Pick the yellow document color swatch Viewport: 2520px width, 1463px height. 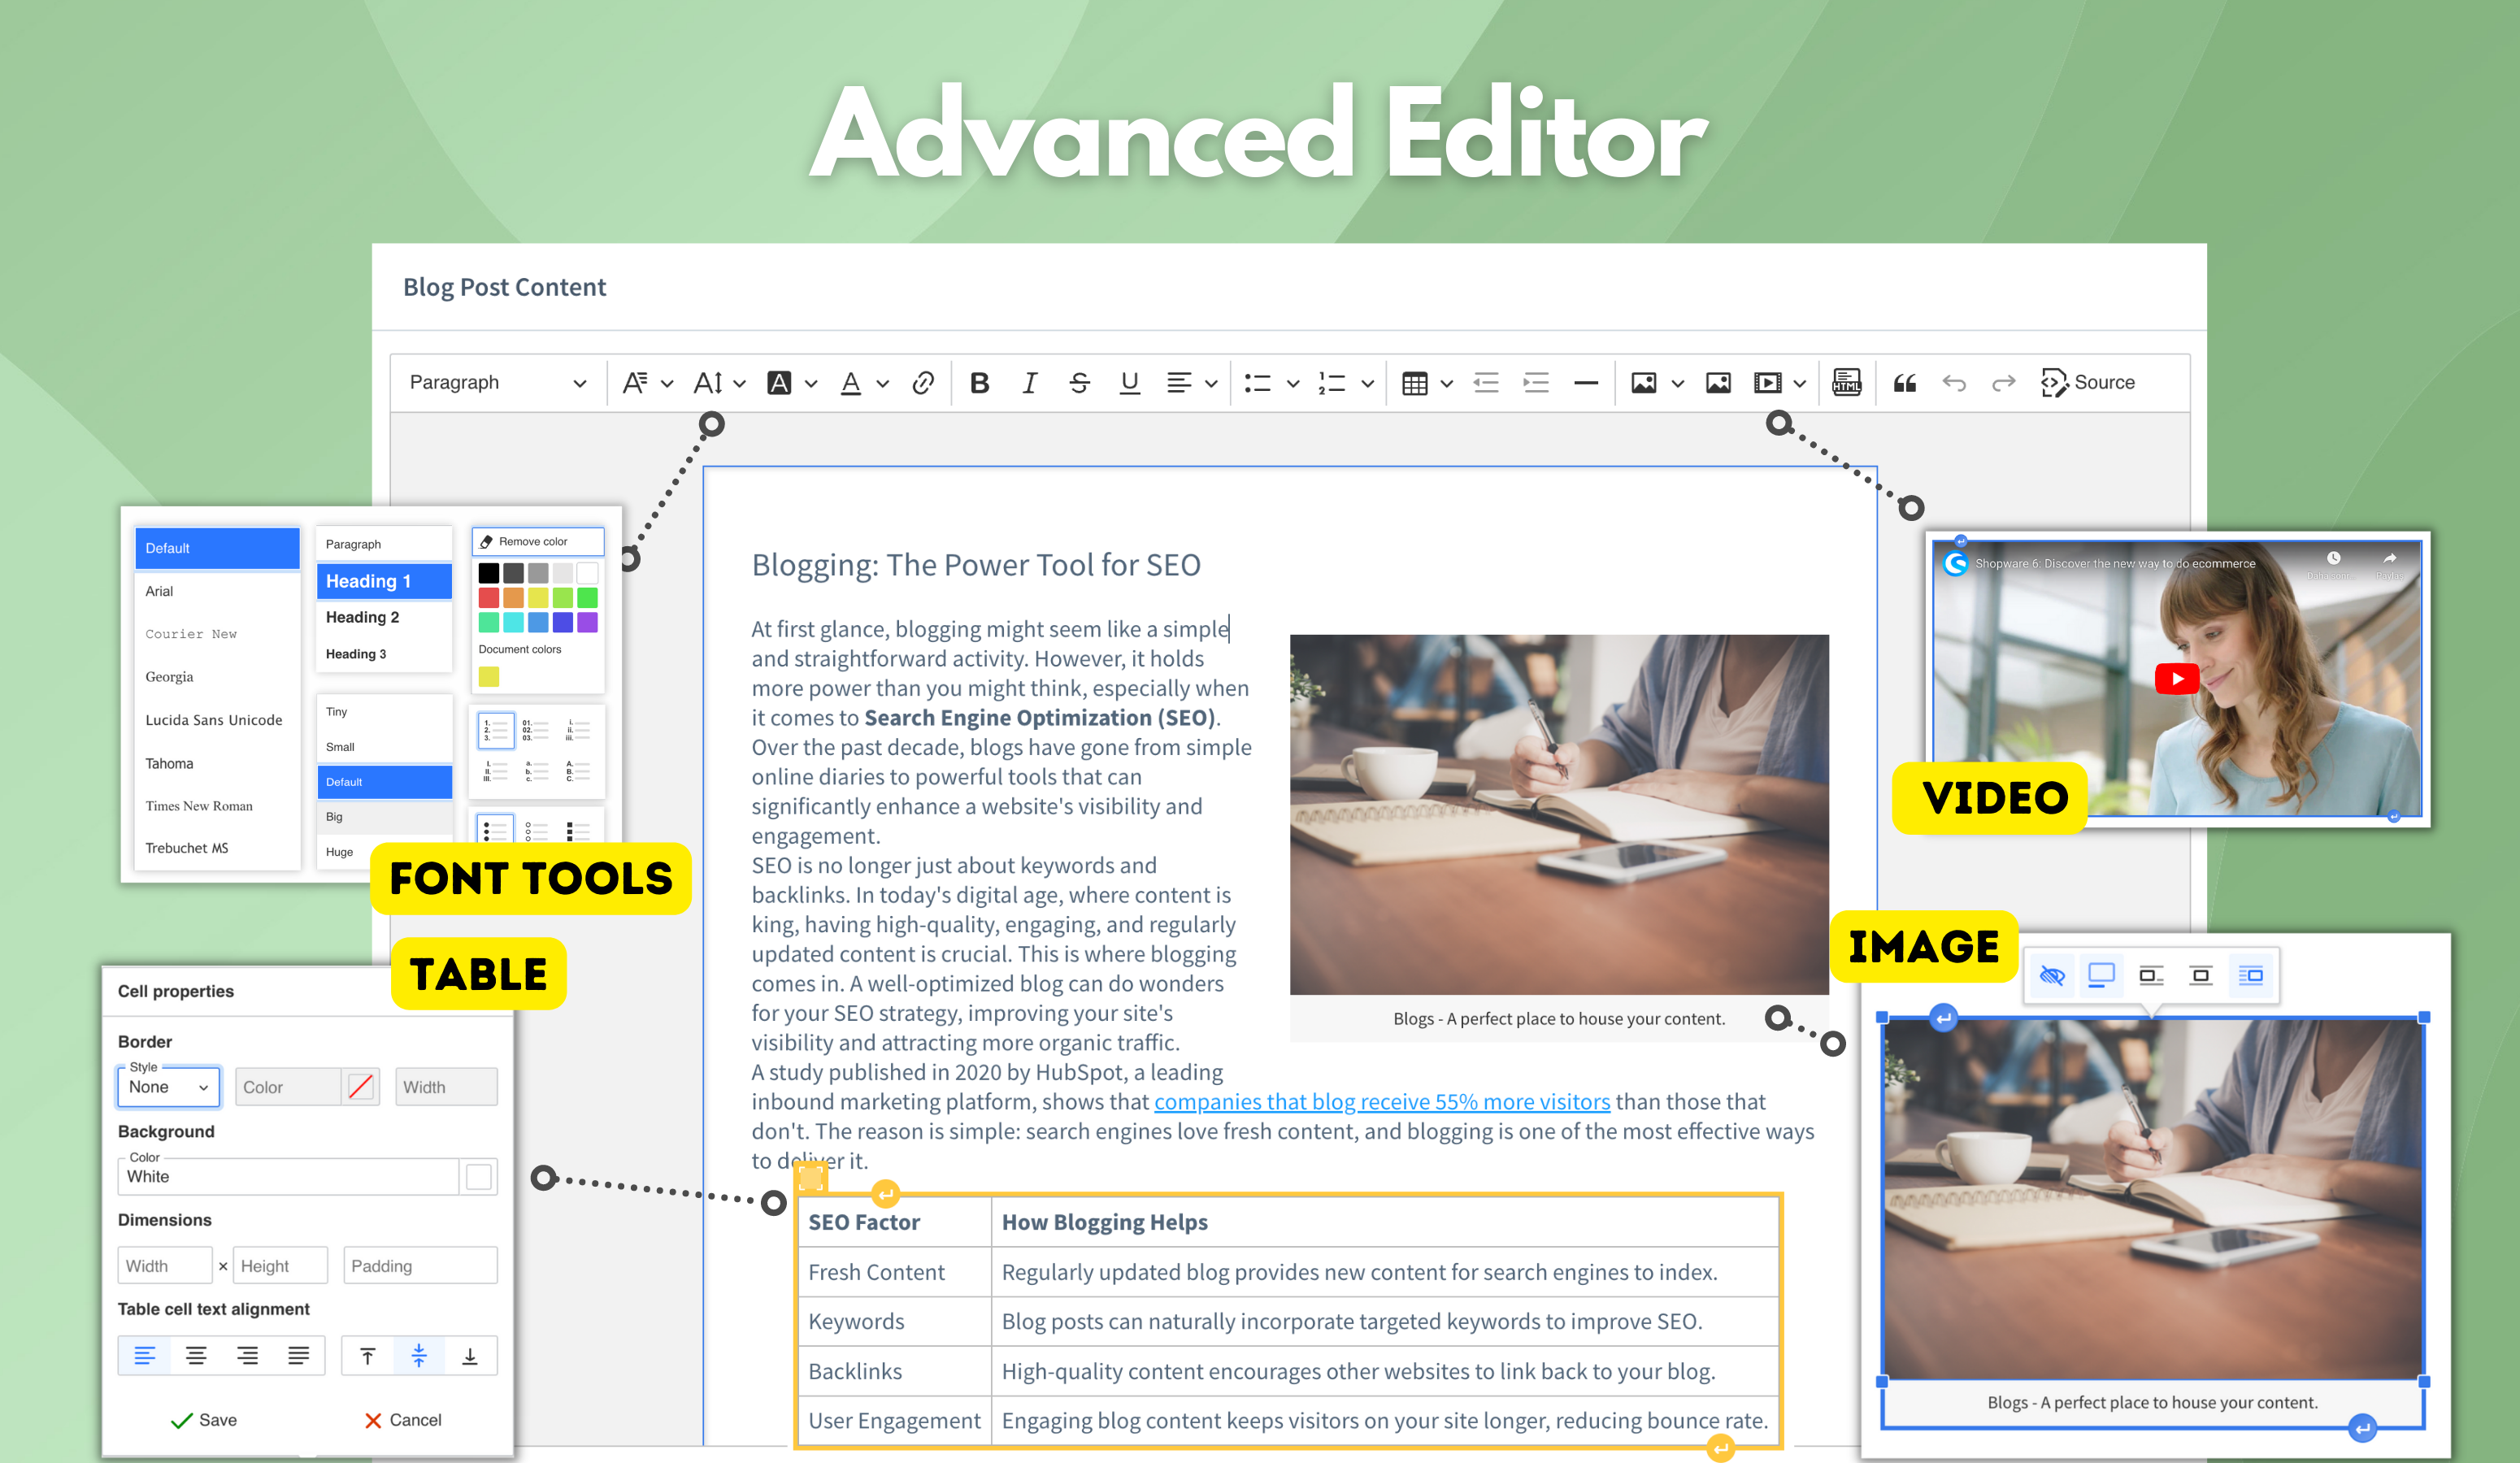click(x=488, y=677)
